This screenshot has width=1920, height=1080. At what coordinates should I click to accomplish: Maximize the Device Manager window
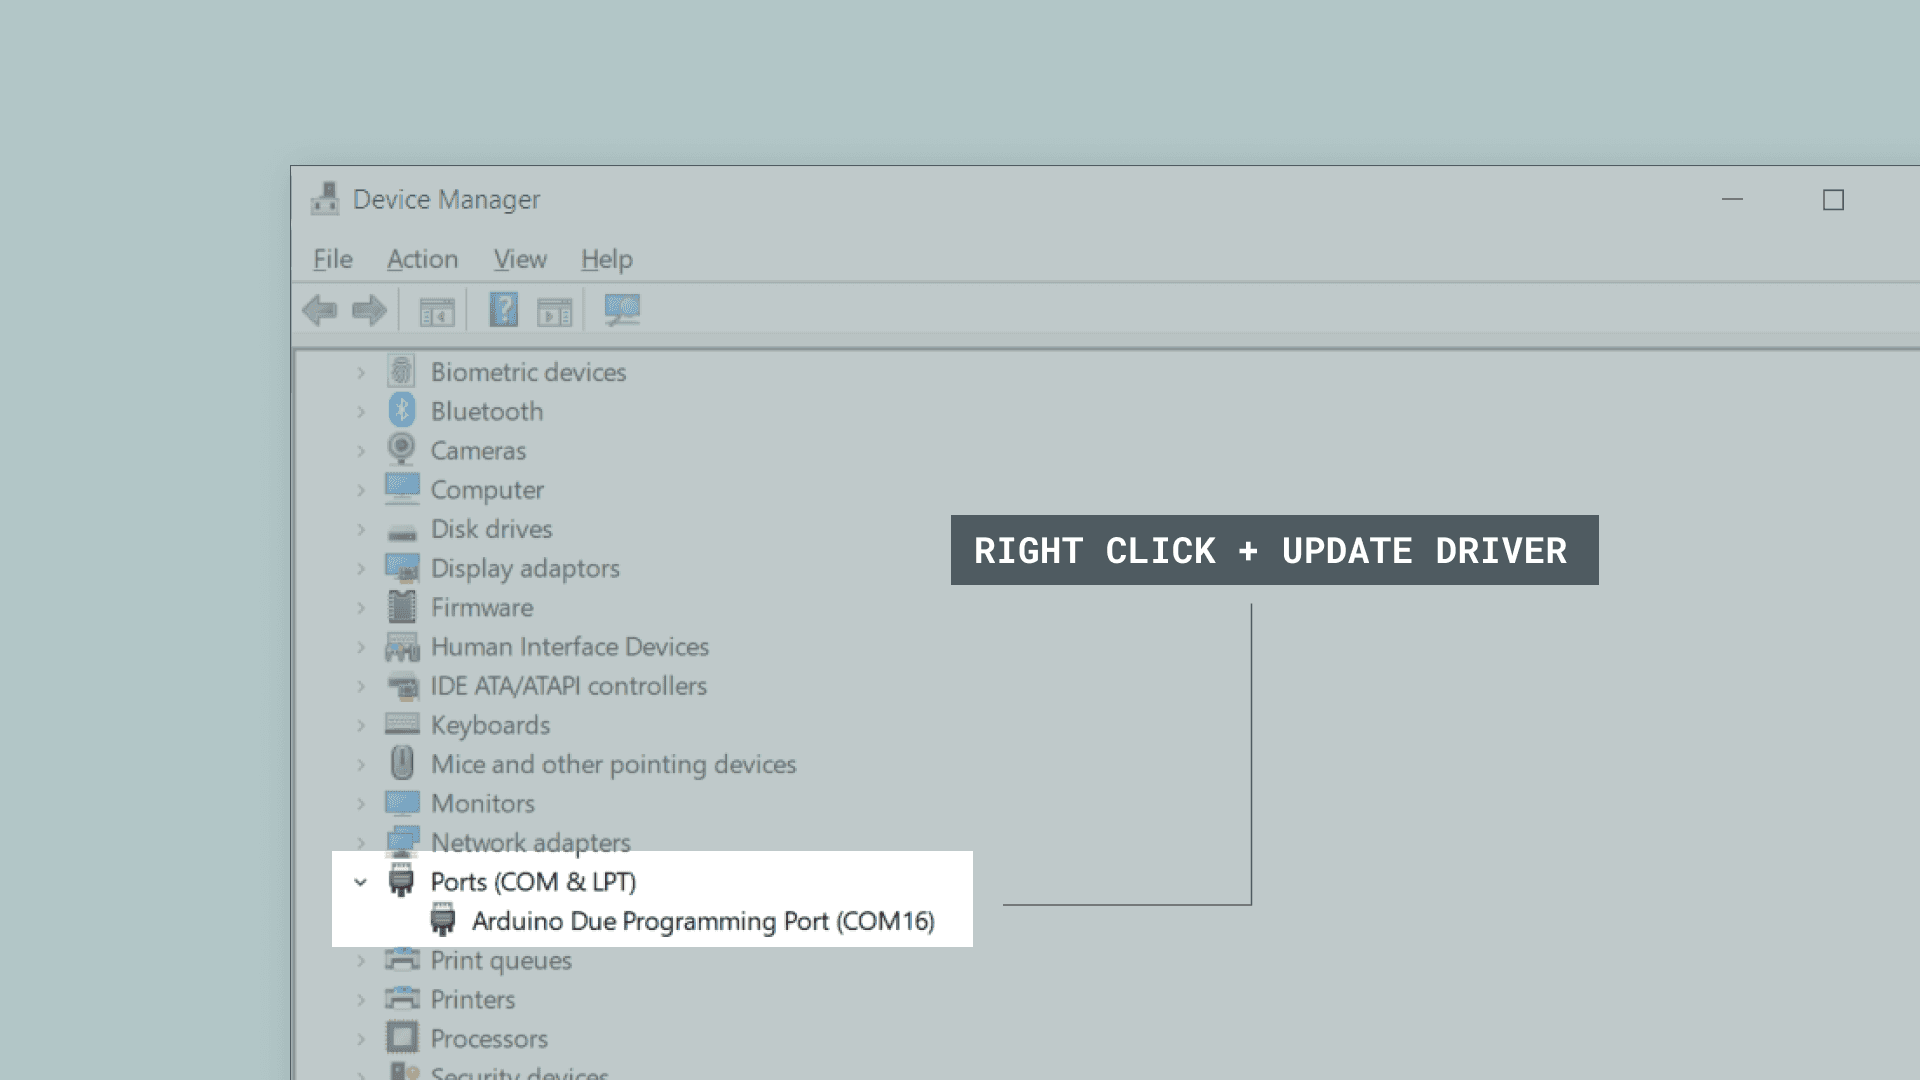coord(1833,200)
